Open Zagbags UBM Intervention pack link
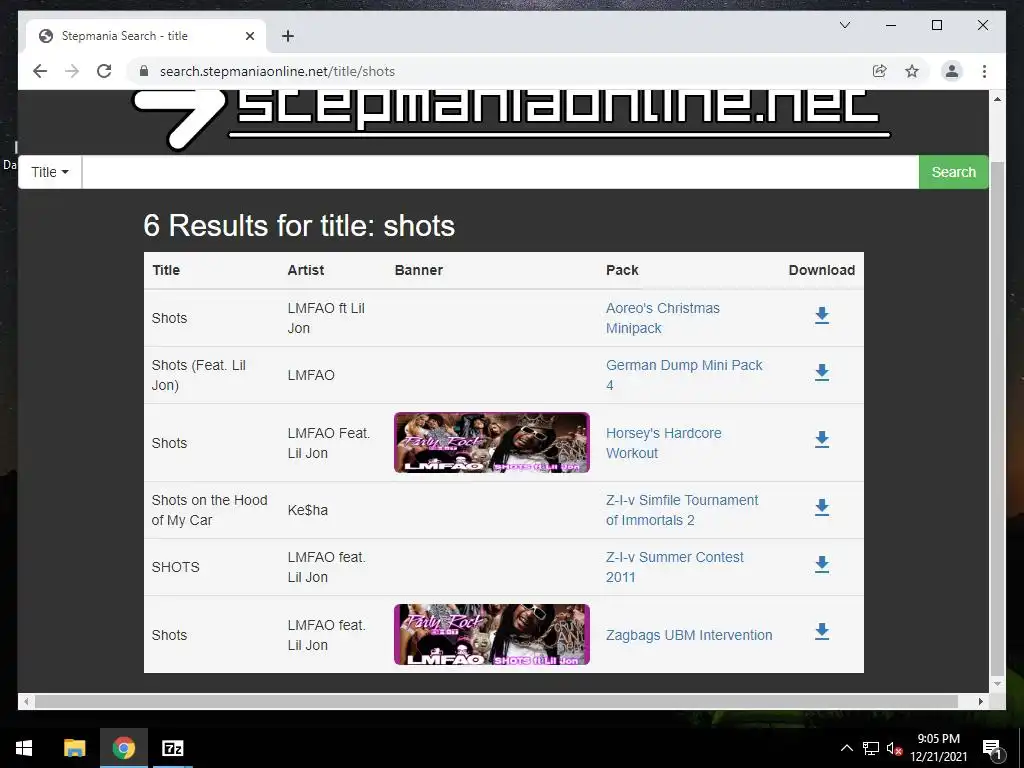 (x=689, y=635)
